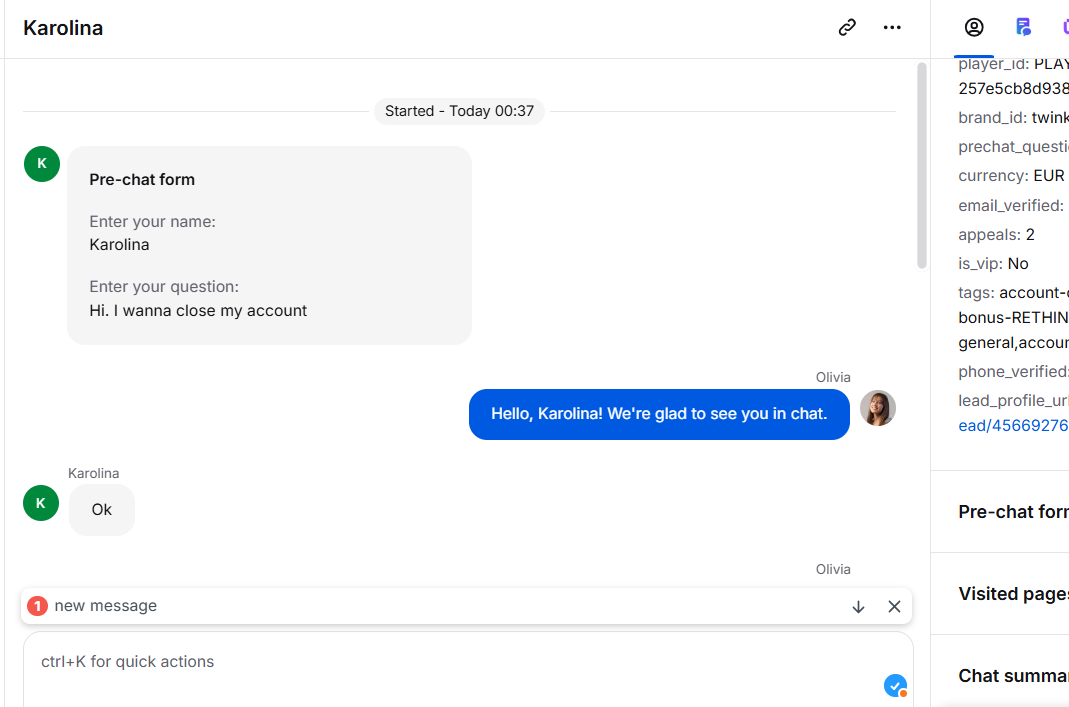Click the blue checkmark icon in message box
The image size is (1069, 707).
[x=895, y=685]
